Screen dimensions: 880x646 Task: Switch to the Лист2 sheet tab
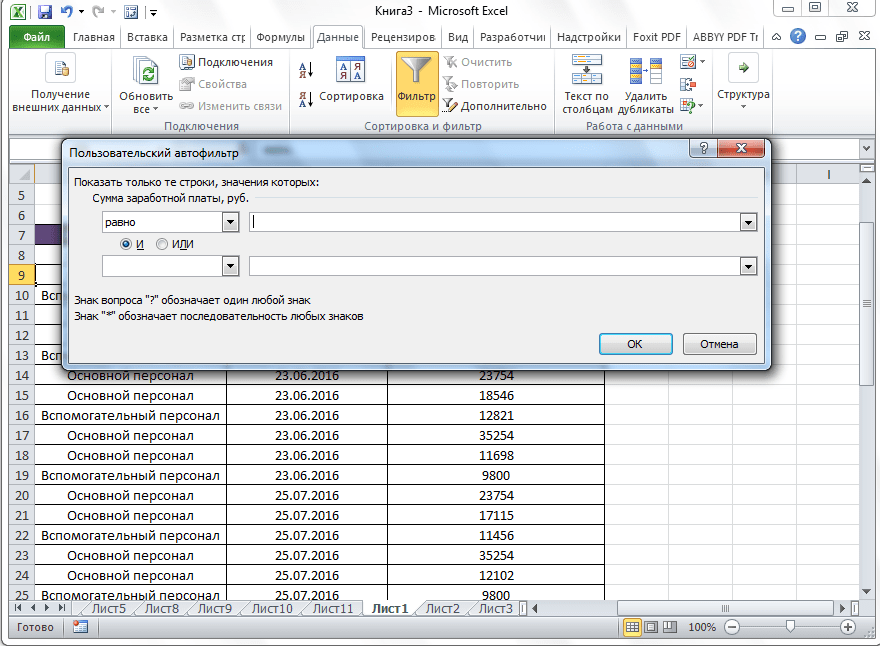(442, 608)
